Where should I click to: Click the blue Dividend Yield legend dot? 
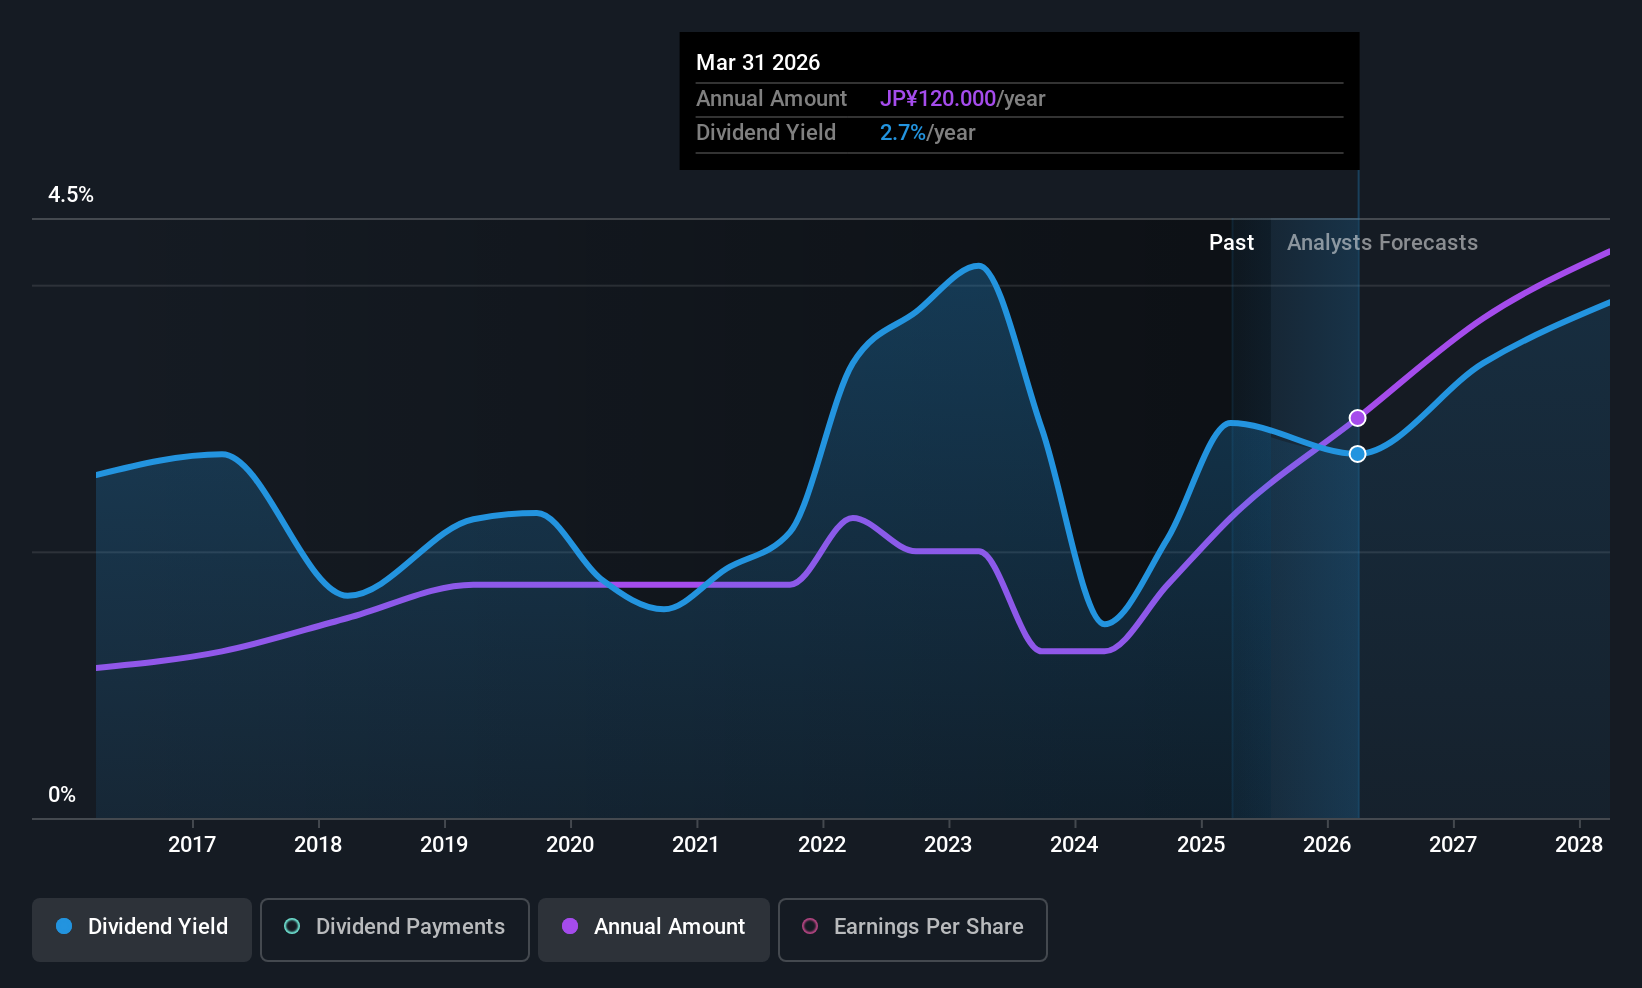click(64, 926)
